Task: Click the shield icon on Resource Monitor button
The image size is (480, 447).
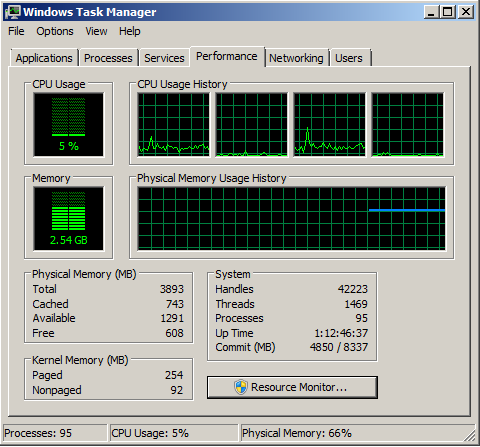Action: [241, 387]
